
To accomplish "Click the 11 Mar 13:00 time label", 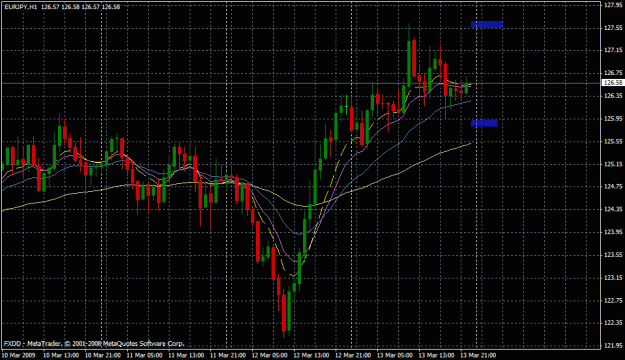I will 186,355.
